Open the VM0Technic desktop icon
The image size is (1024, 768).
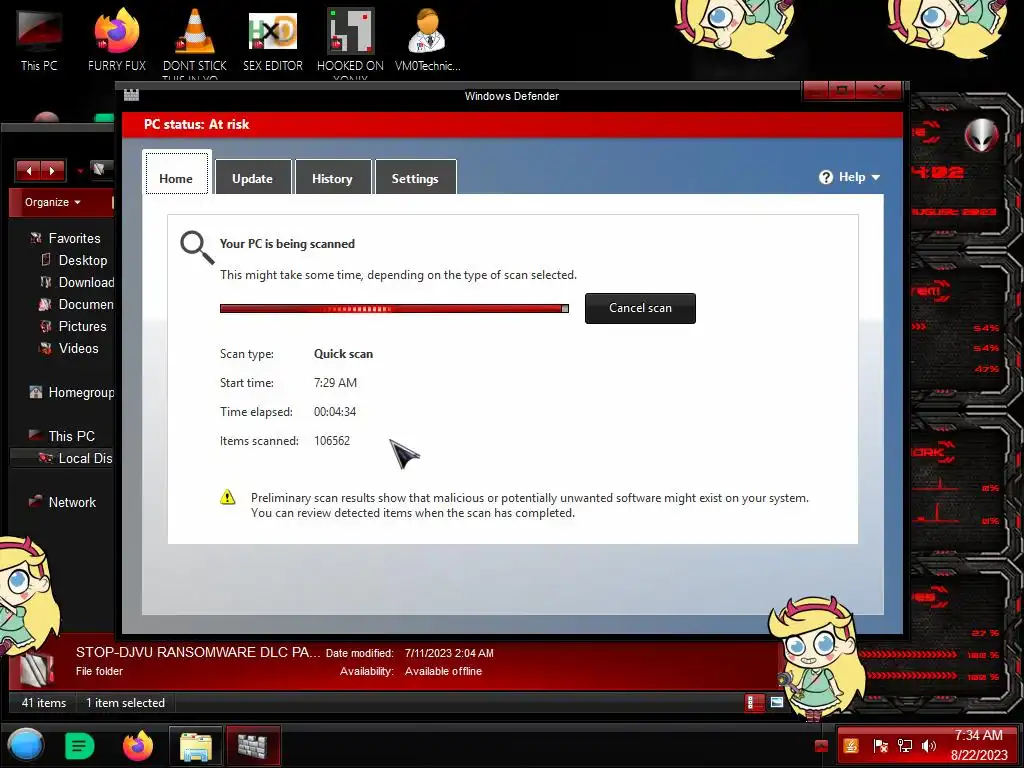tap(428, 39)
